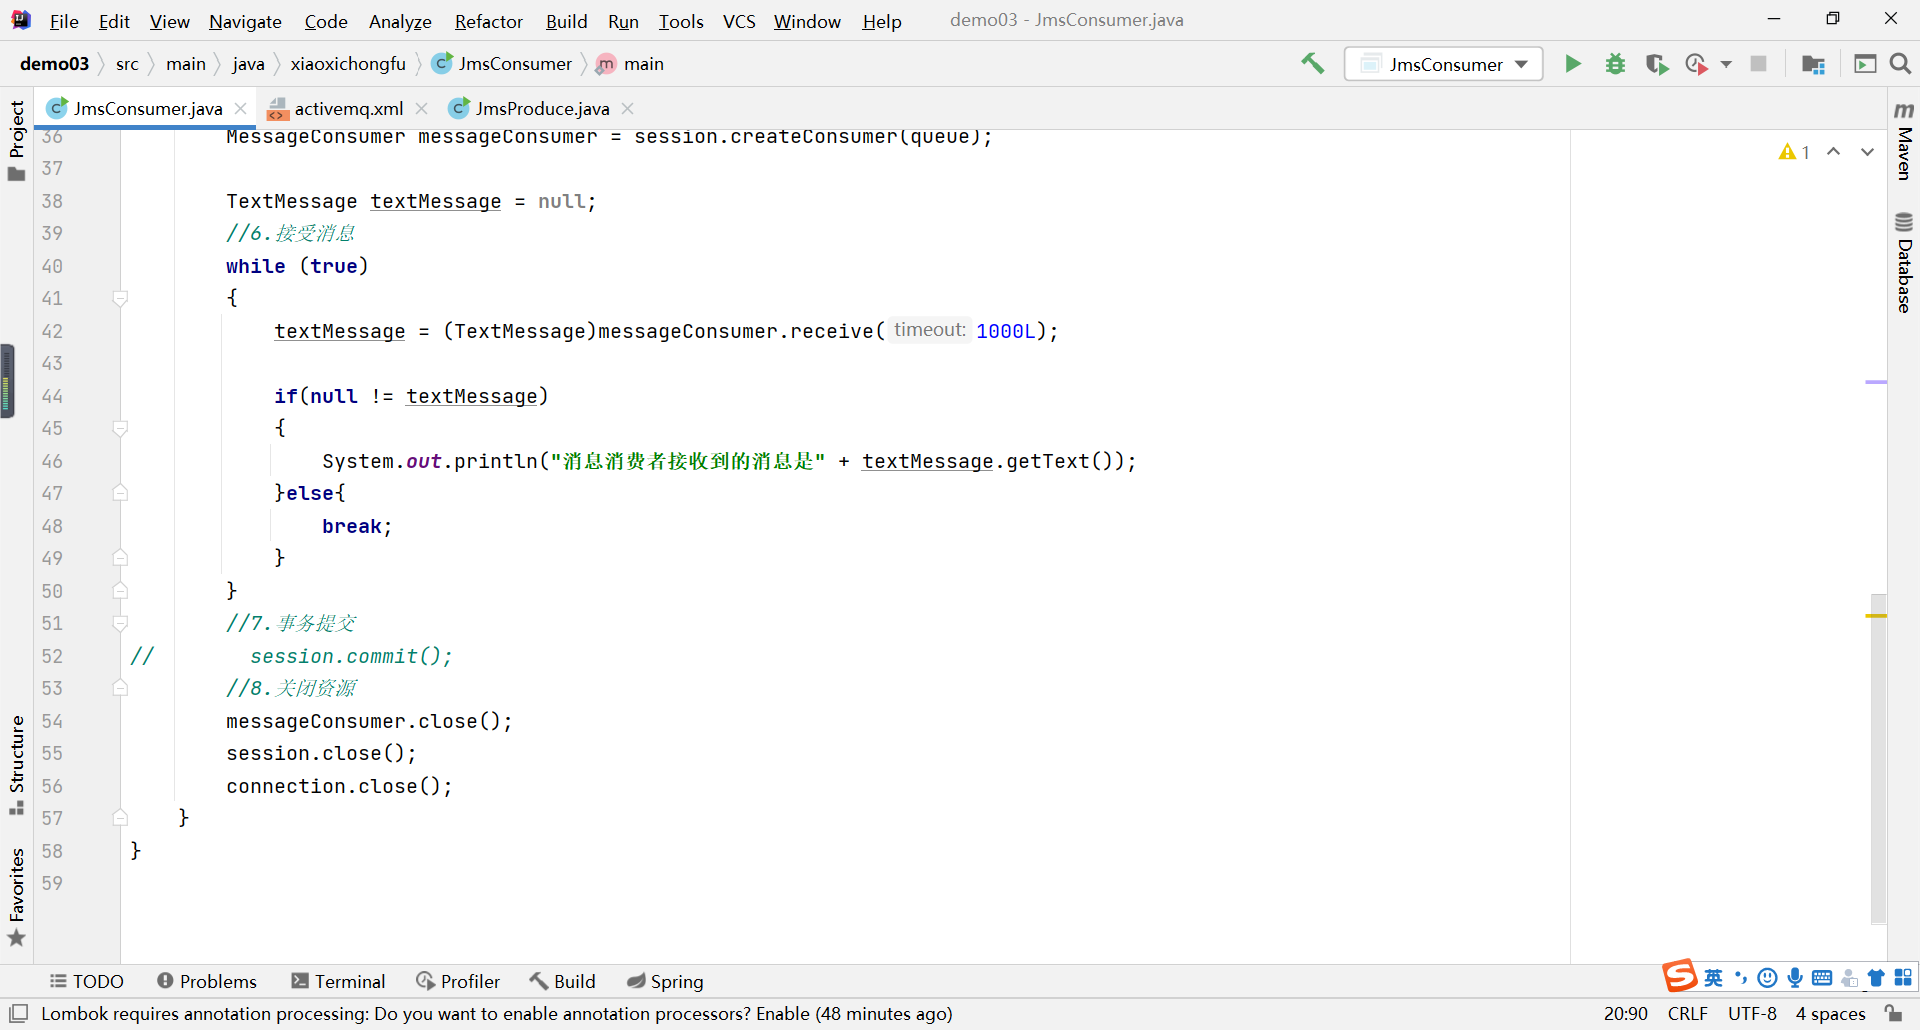Click the editor vertical scrollbar thumb
1920x1030 pixels.
(x=1878, y=758)
